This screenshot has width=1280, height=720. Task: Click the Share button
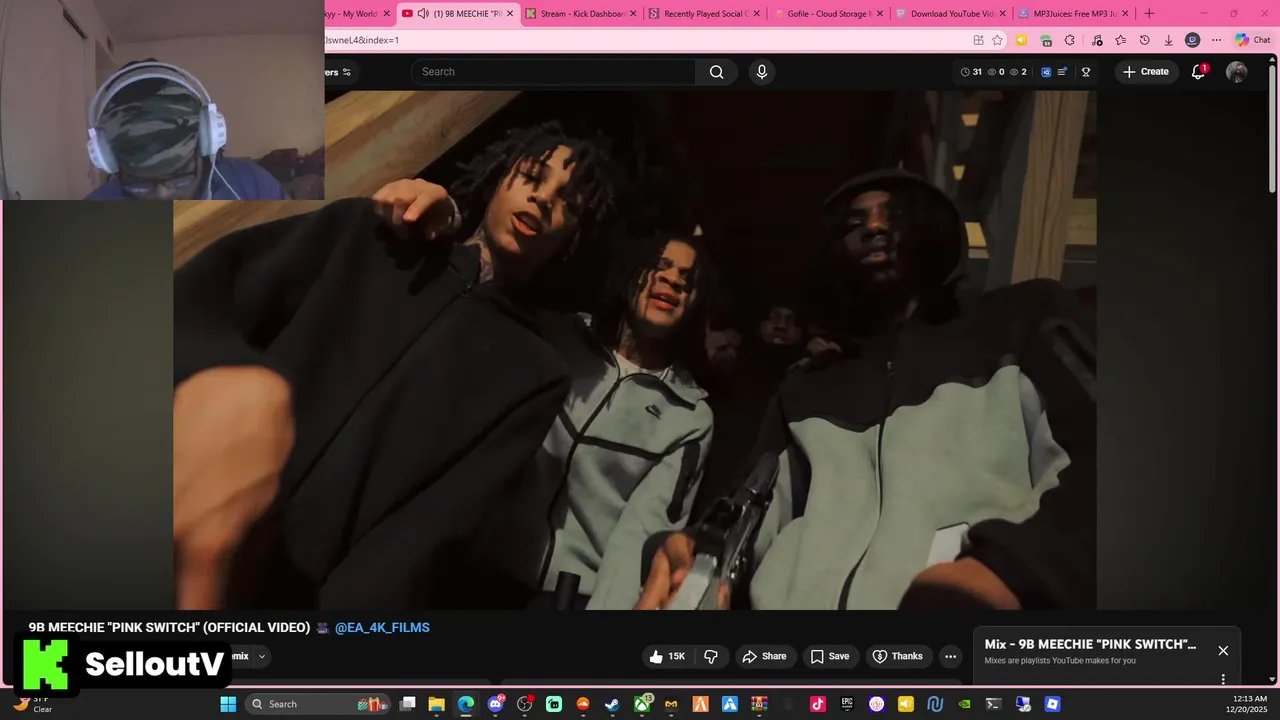(764, 656)
